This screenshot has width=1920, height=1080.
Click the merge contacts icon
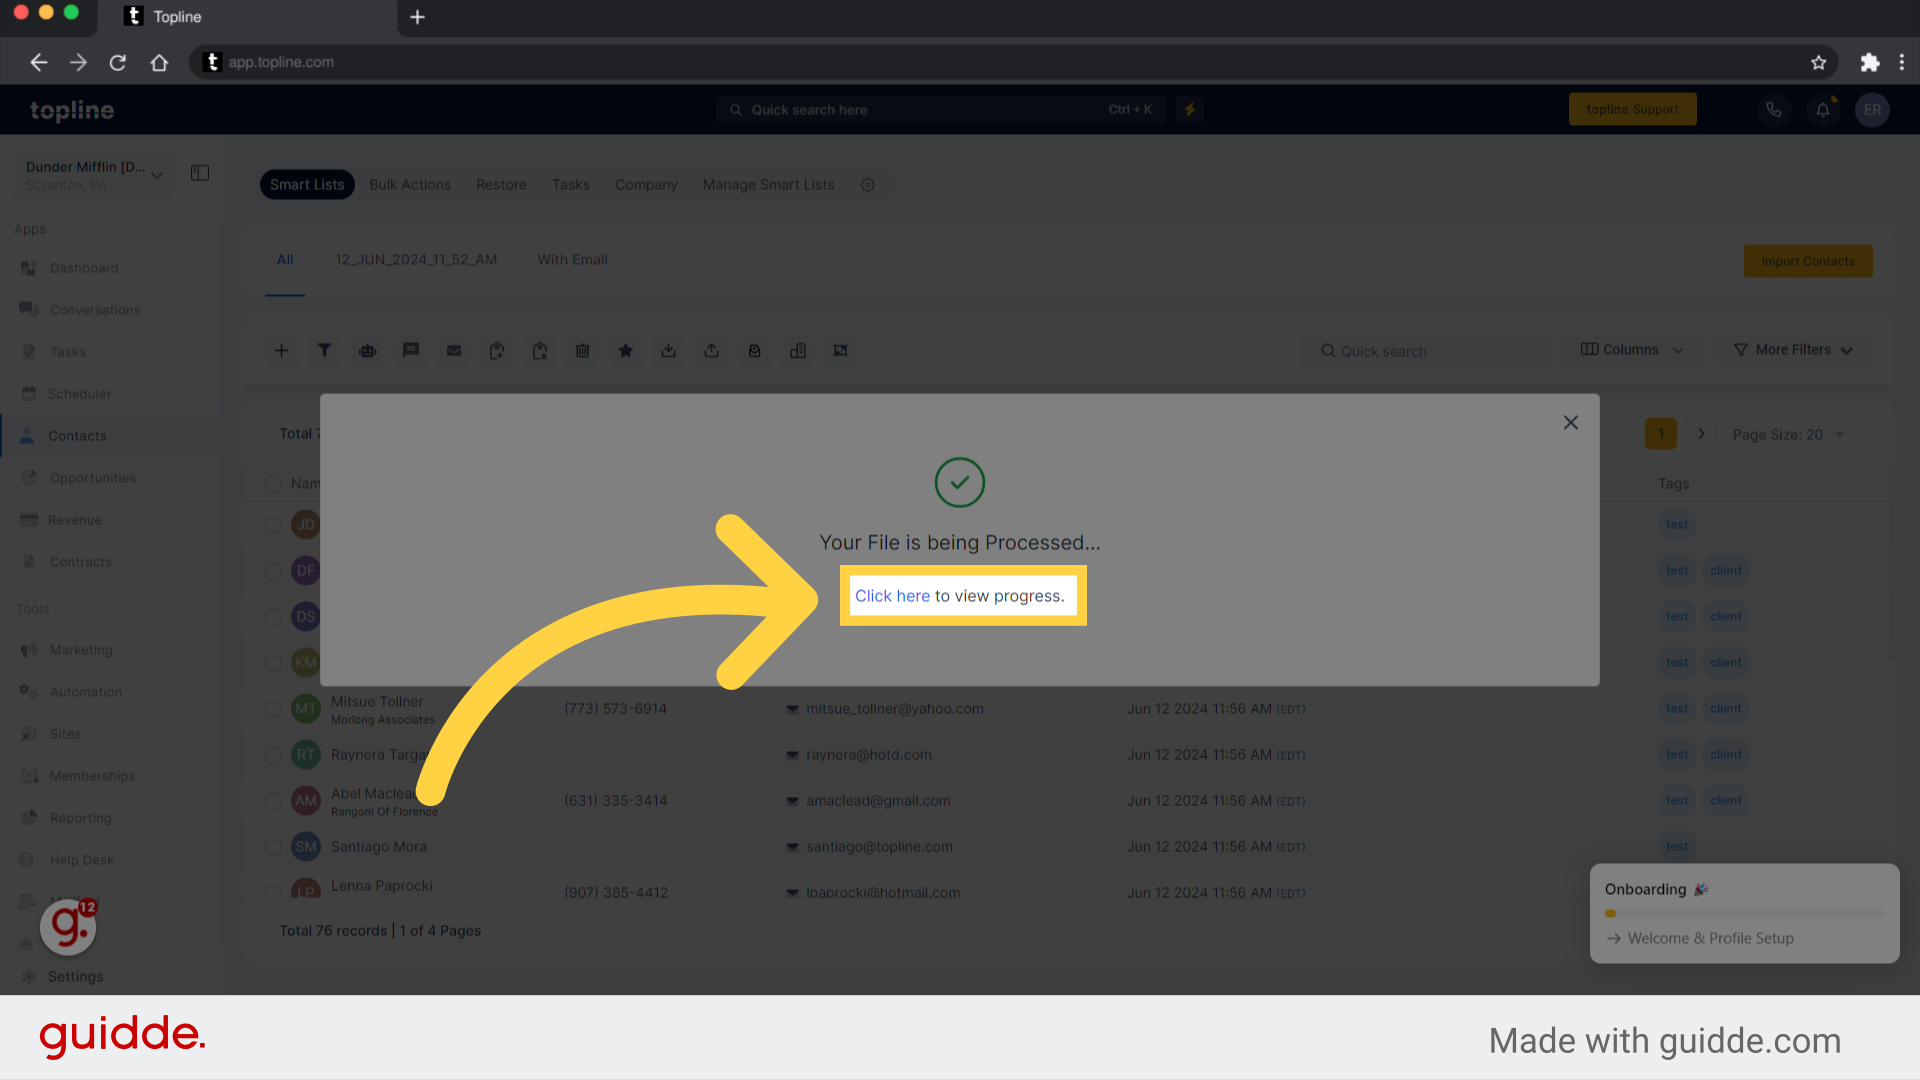841,350
